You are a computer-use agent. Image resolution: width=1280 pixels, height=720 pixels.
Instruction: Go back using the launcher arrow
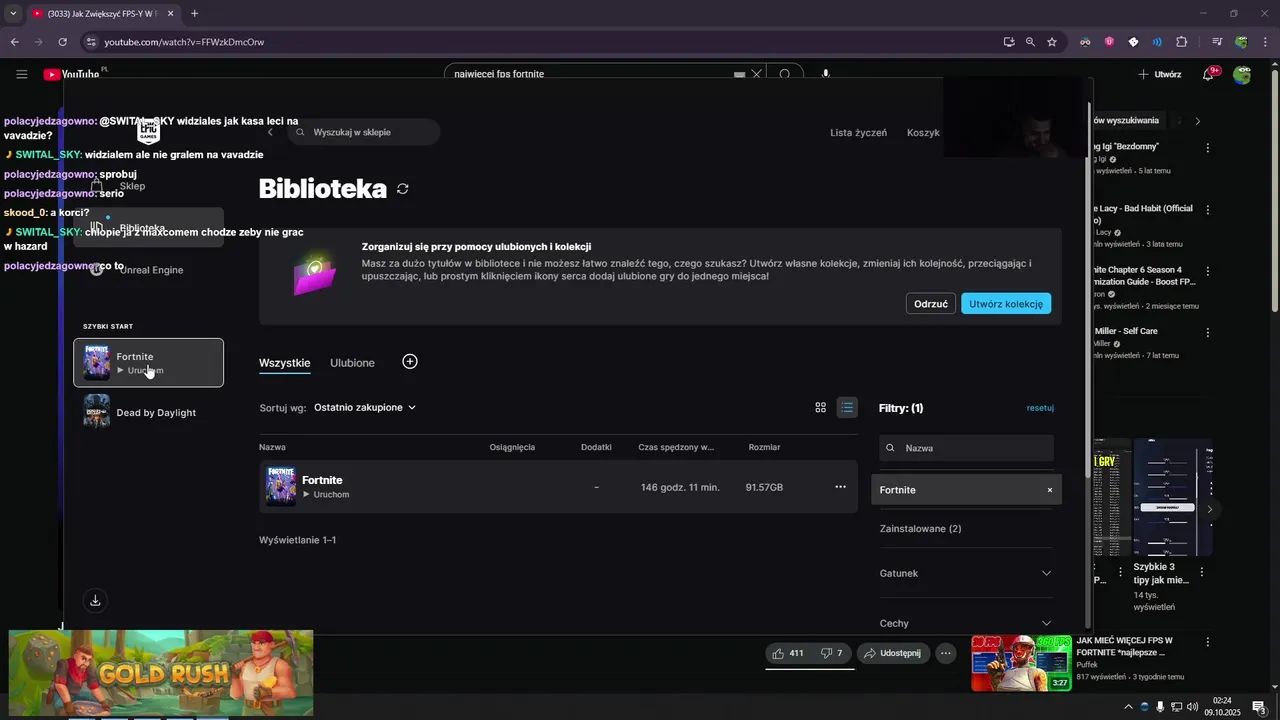click(270, 132)
